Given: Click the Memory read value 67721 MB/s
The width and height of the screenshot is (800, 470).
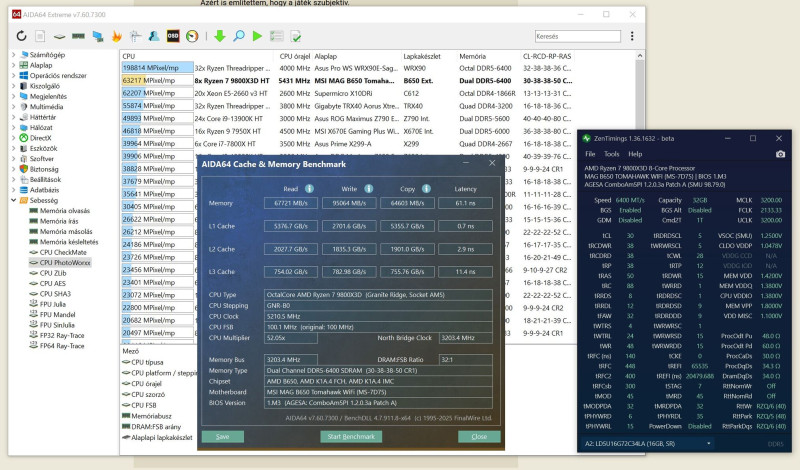Looking at the screenshot, I should click(291, 203).
